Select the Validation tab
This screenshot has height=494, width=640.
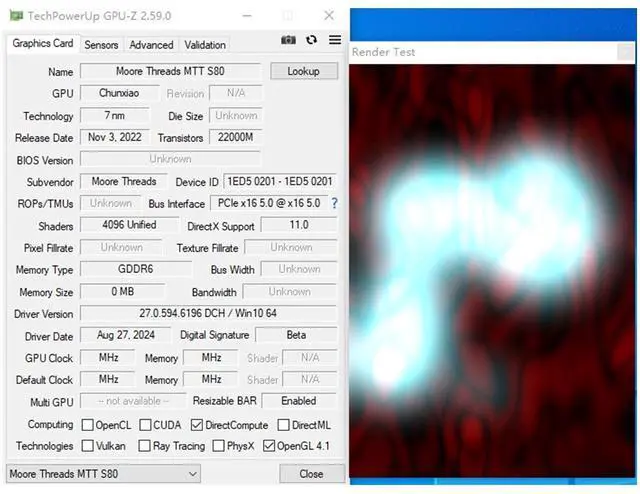(x=205, y=45)
